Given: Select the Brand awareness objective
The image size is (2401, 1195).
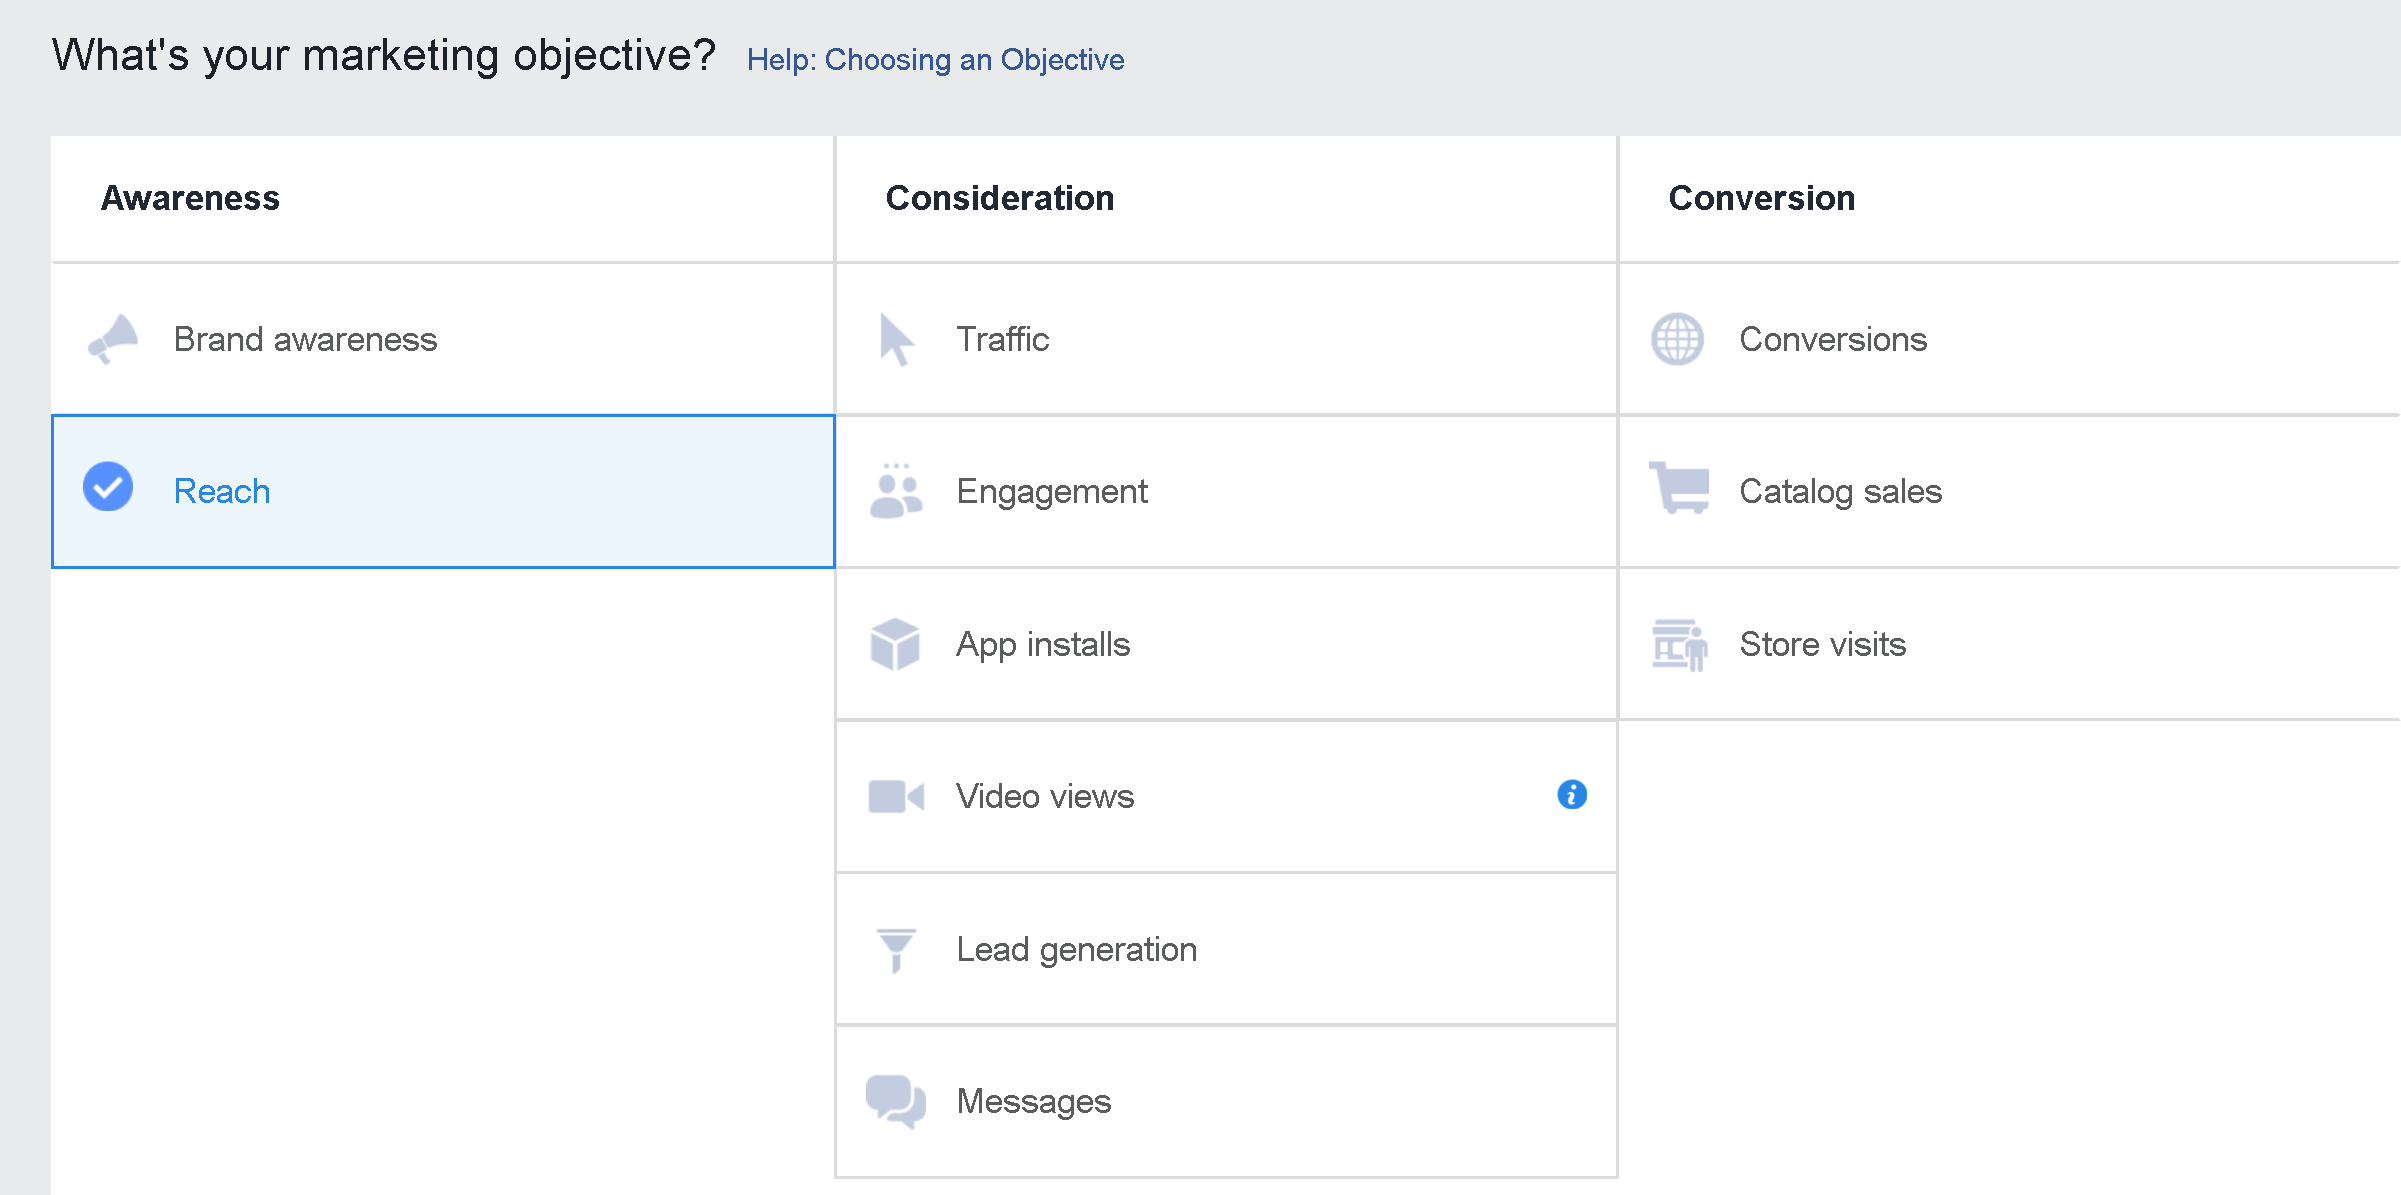Looking at the screenshot, I should click(x=305, y=340).
